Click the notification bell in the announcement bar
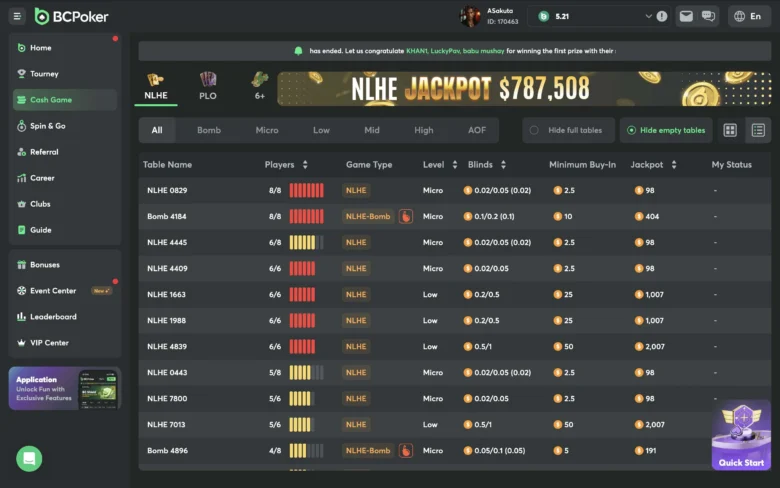Viewport: 780px width, 488px height. [x=298, y=51]
